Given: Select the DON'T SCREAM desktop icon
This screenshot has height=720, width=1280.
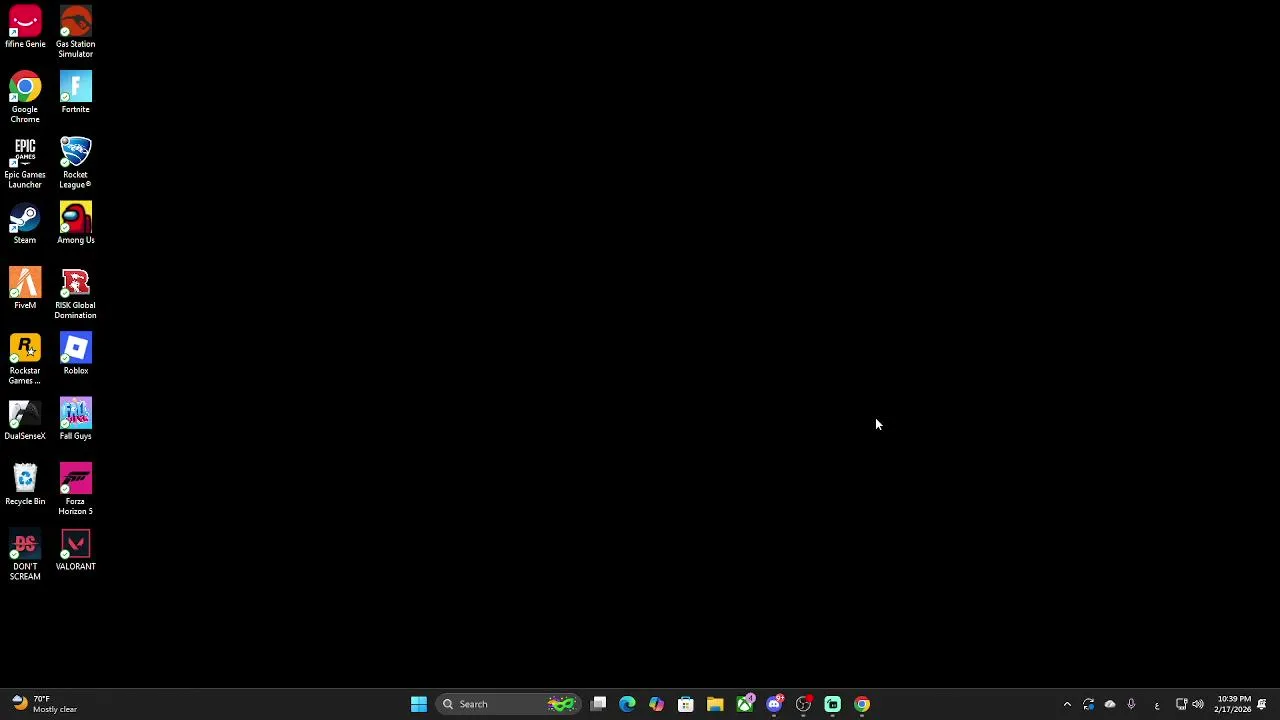Looking at the screenshot, I should pyautogui.click(x=25, y=555).
